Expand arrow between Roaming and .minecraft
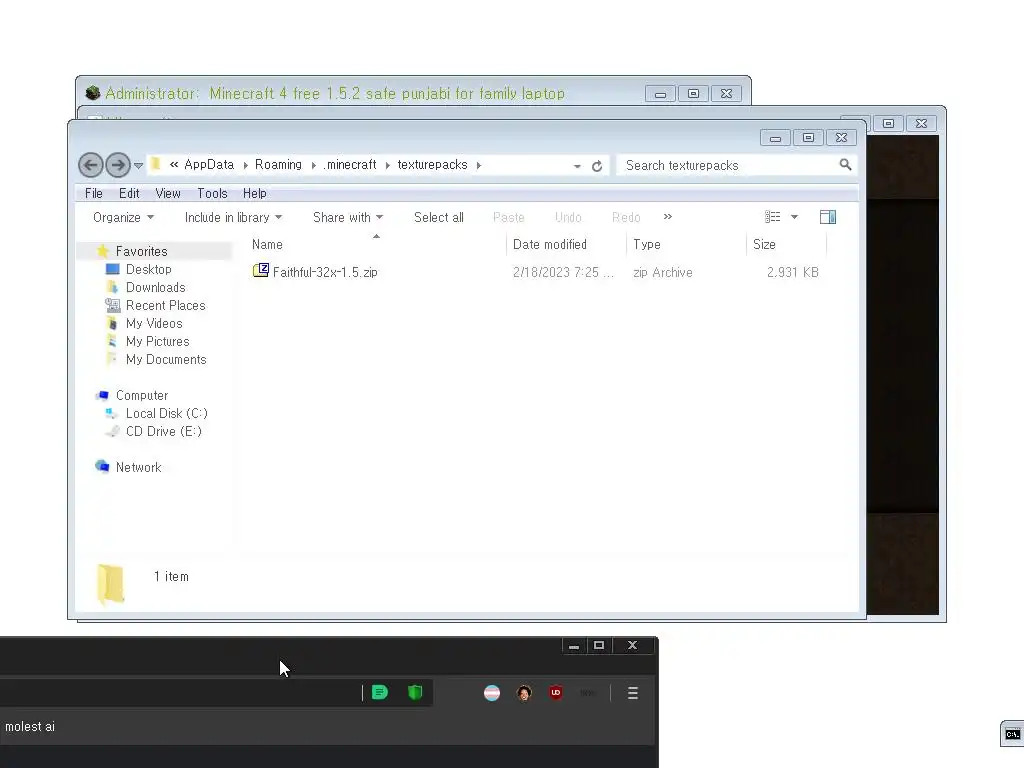1024x768 pixels. (313, 165)
